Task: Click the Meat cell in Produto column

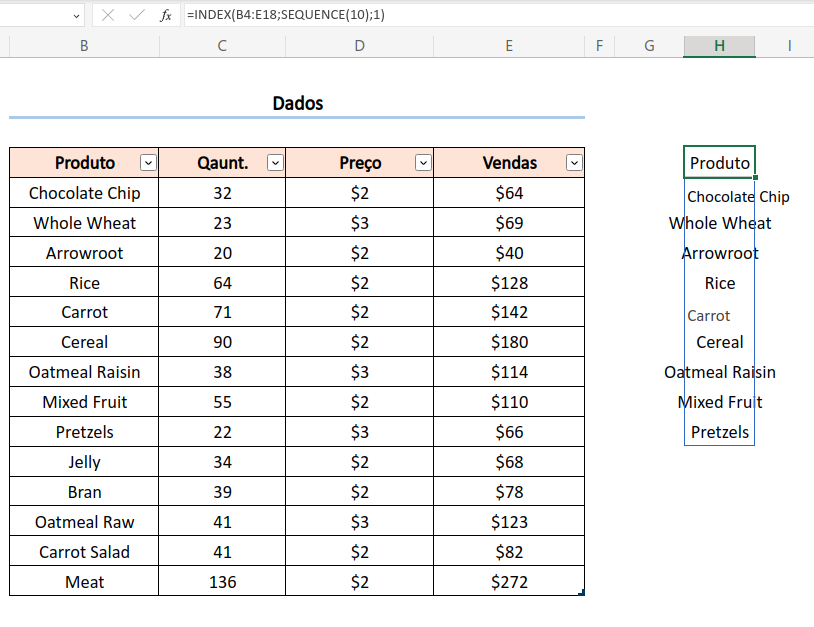Action: click(84, 581)
